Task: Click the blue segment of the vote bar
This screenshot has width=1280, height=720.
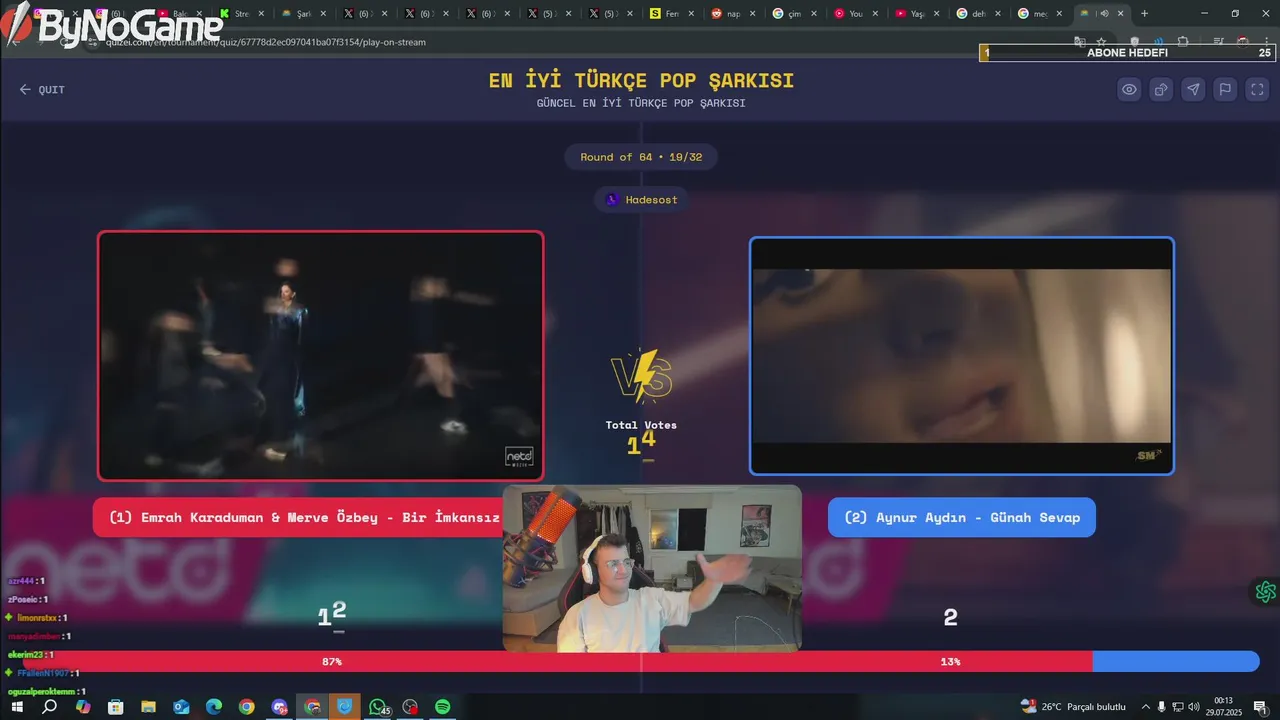Action: coord(1176,662)
